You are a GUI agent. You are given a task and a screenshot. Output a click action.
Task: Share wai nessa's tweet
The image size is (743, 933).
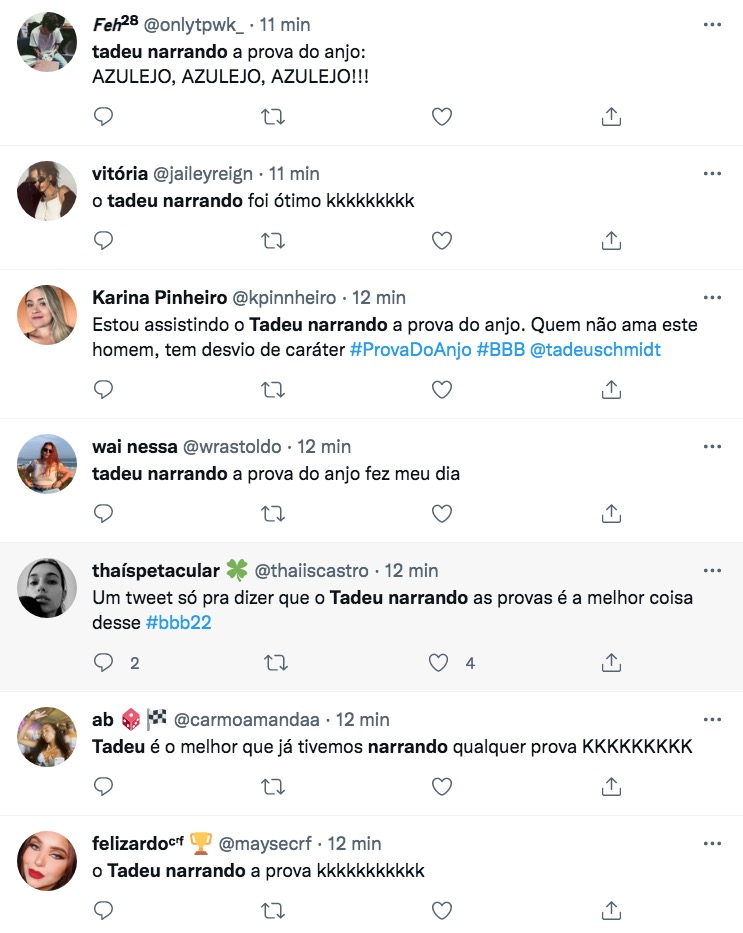point(611,513)
